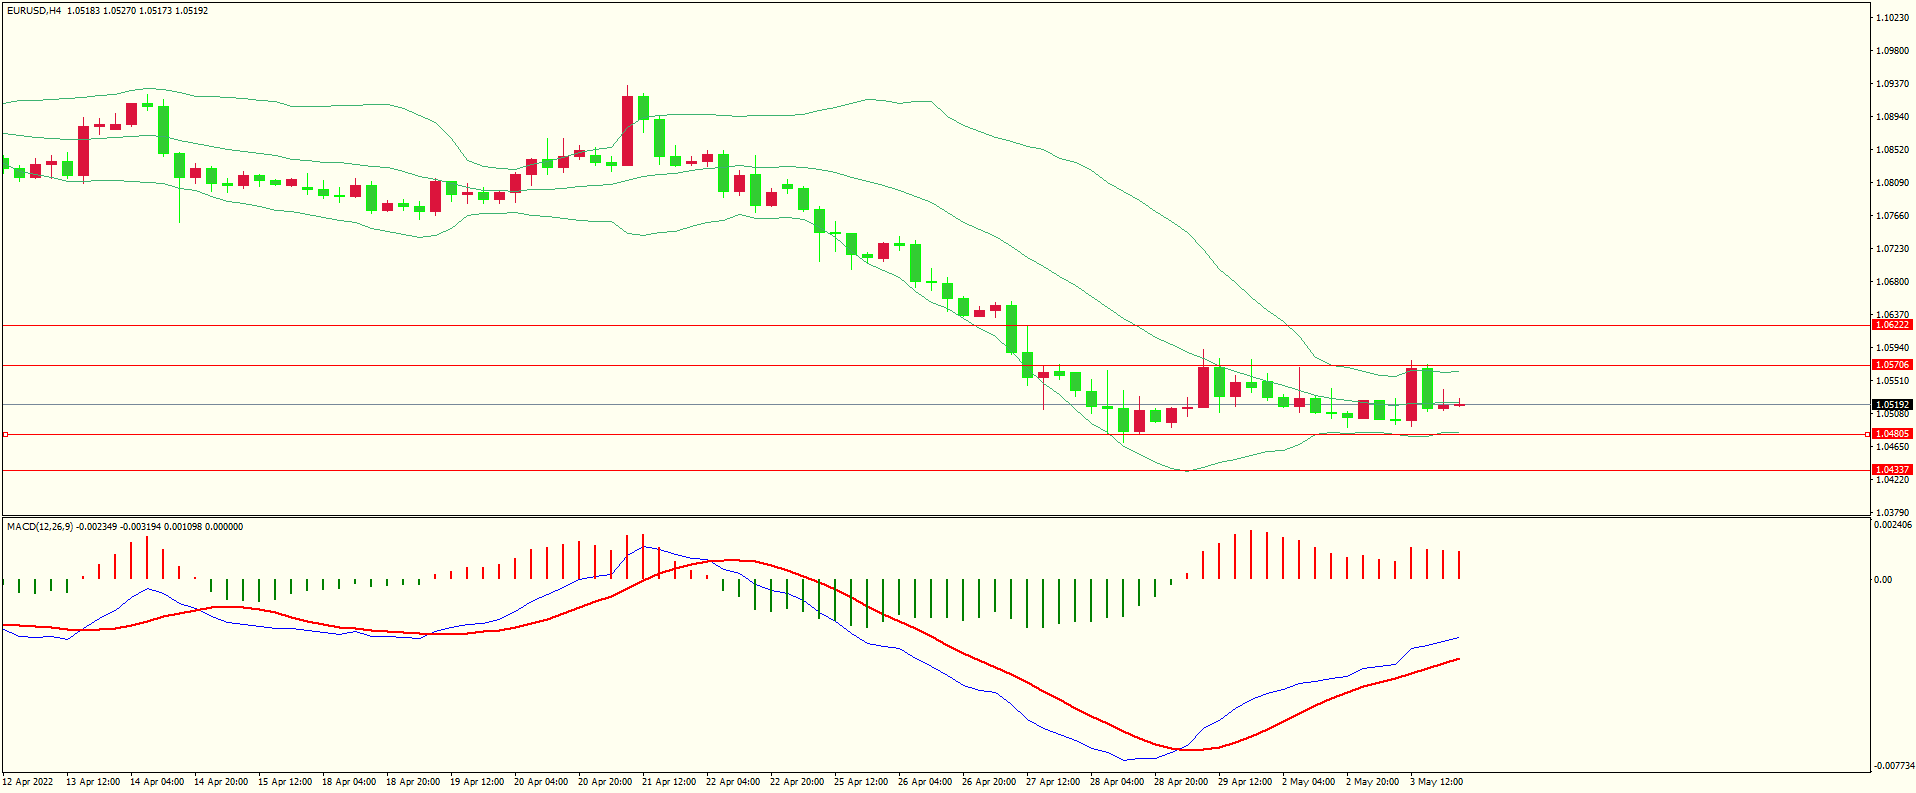Click the 18 Apr 20:00 time label

click(x=413, y=782)
